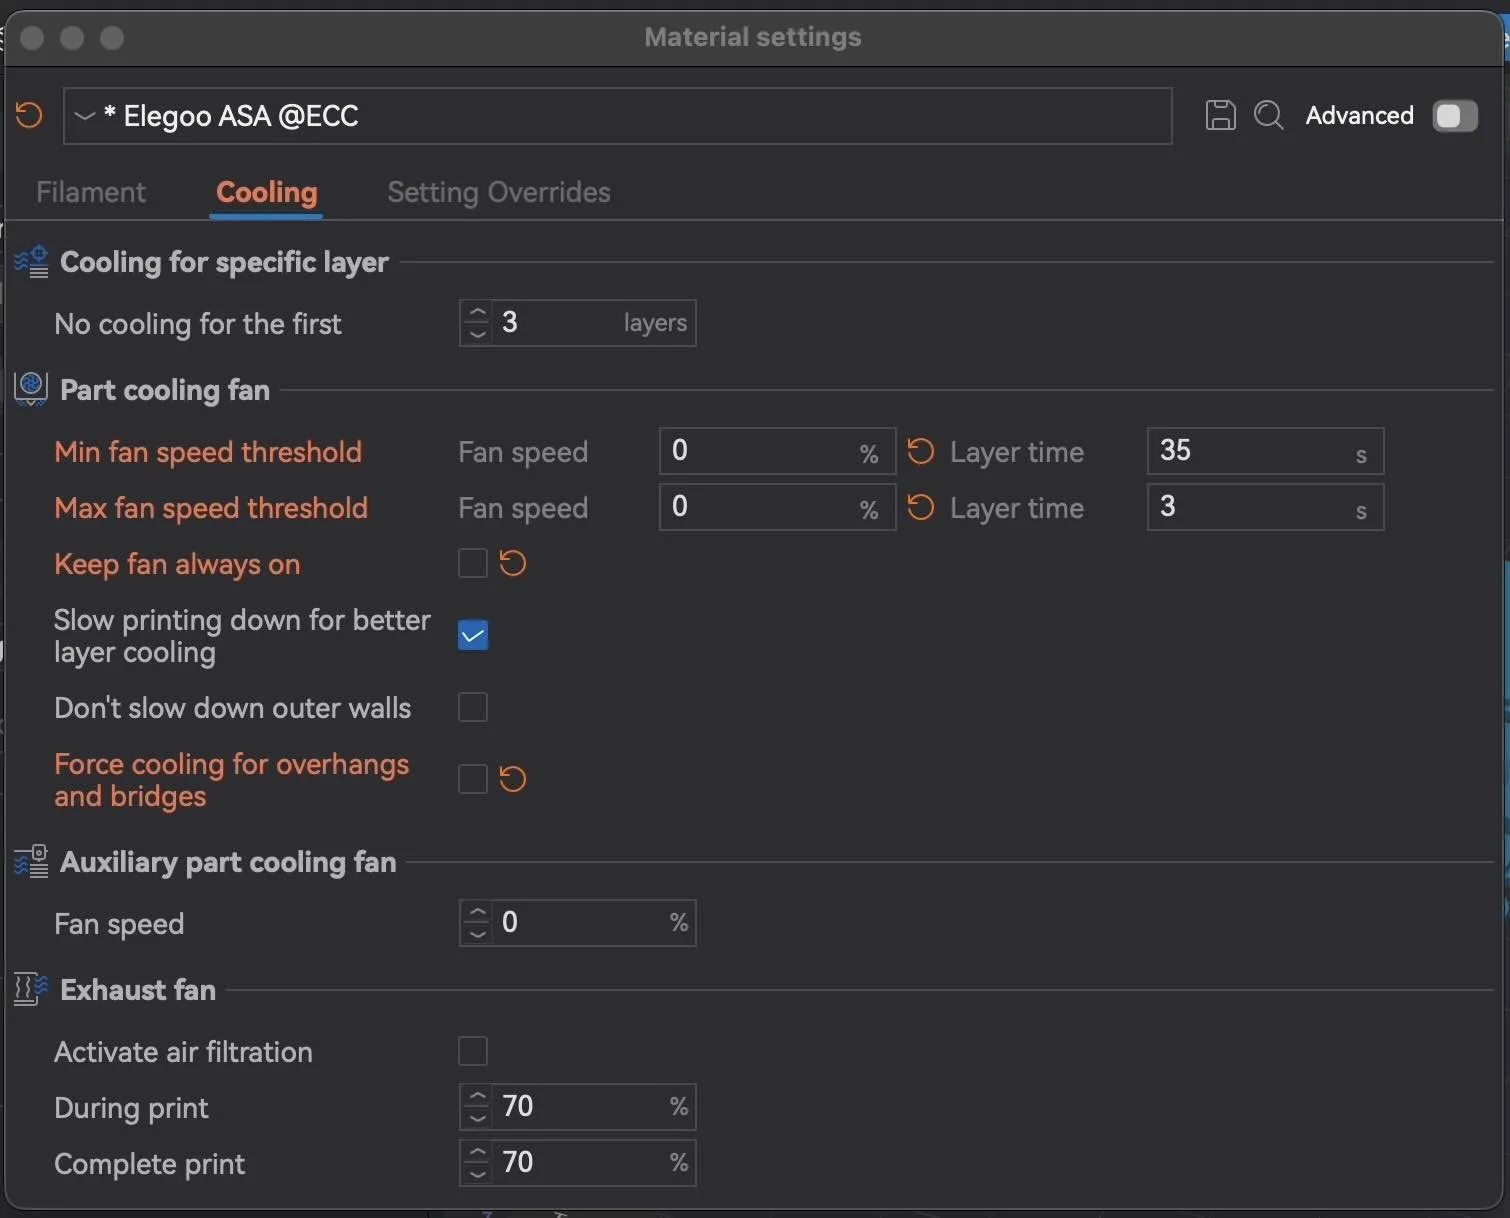Image resolution: width=1510 pixels, height=1218 pixels.
Task: Edit Min fan speed threshold fan speed field
Action: [777, 451]
